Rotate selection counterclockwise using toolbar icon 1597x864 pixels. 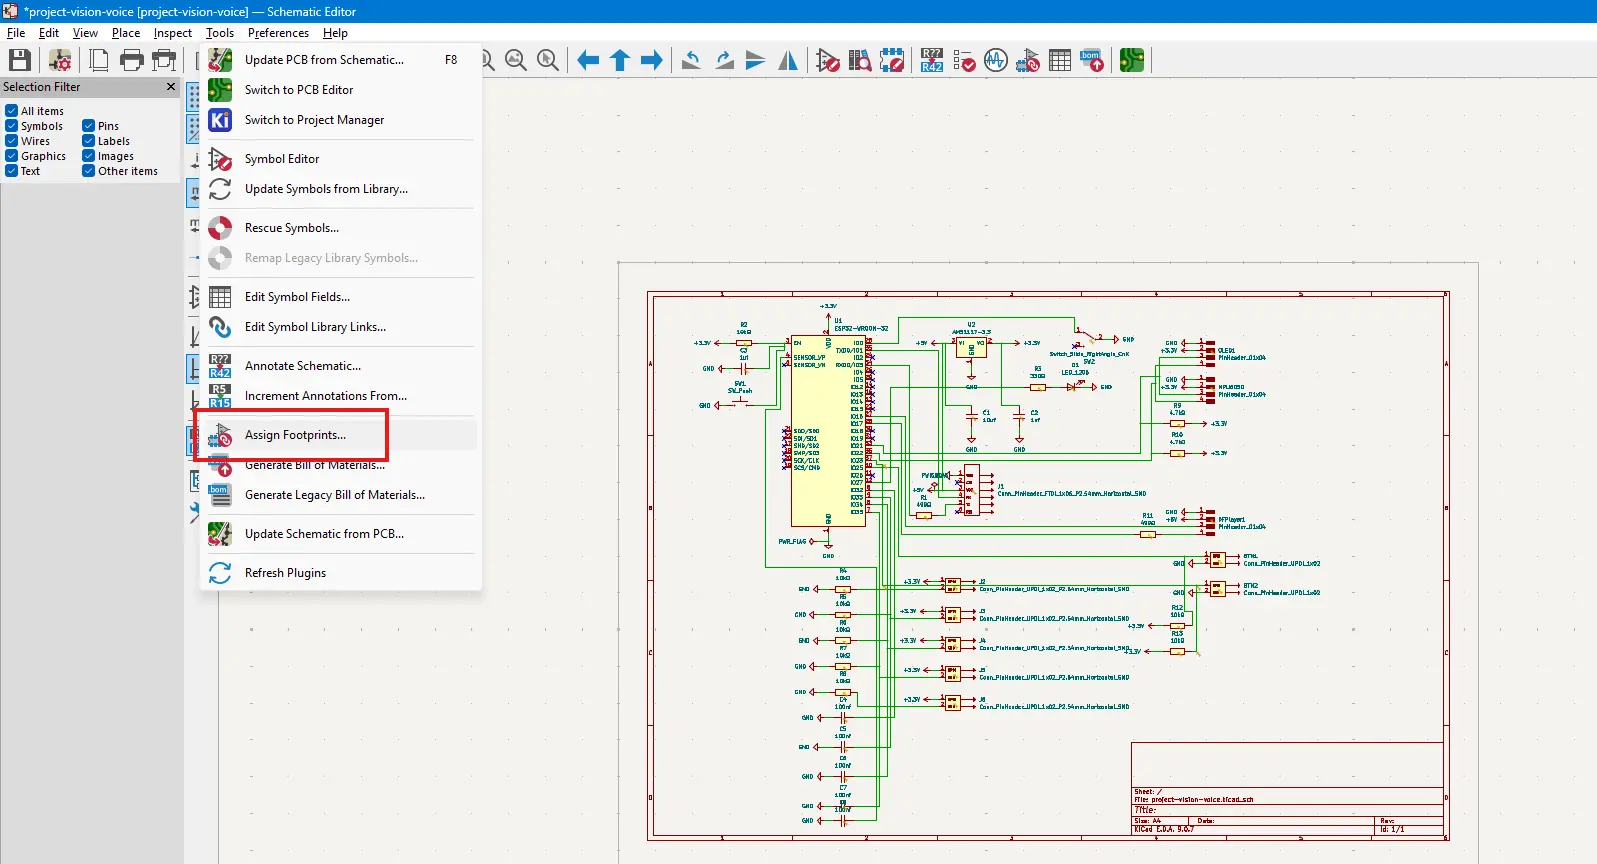(x=691, y=61)
